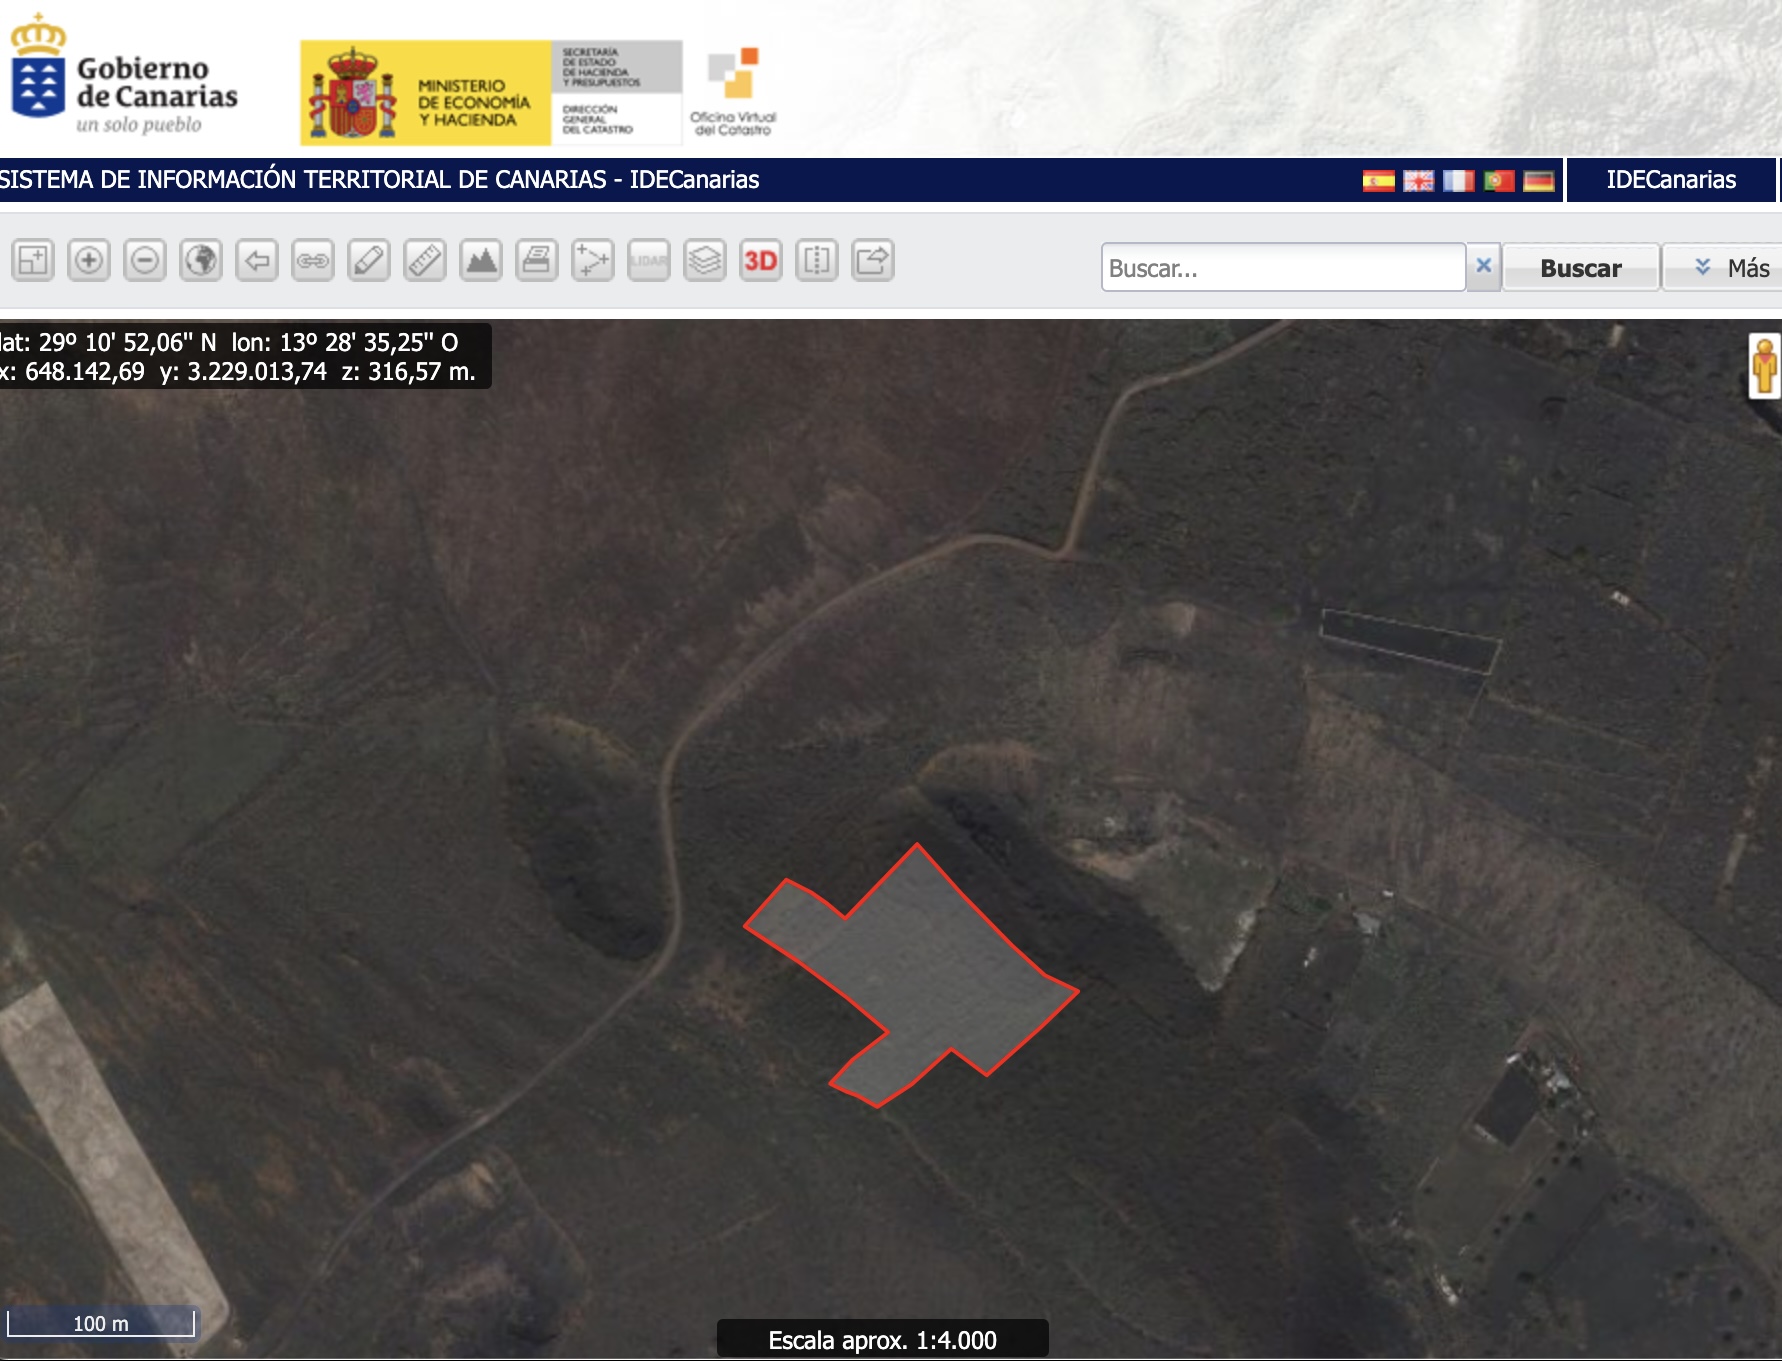Open the elevation profile tool

tap(481, 261)
